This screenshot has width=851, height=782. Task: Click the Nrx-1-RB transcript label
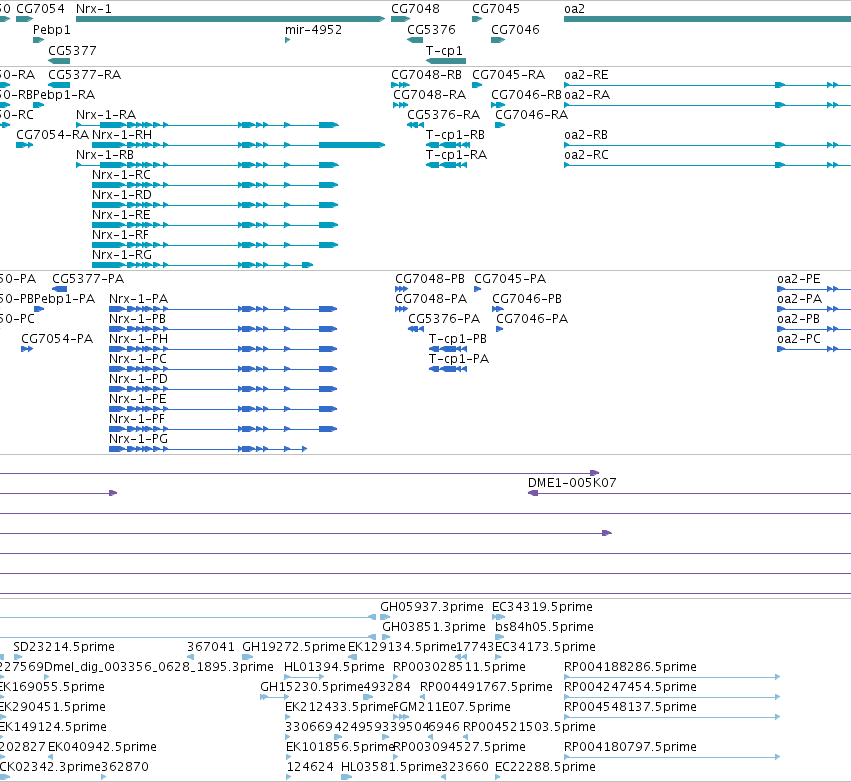105,155
